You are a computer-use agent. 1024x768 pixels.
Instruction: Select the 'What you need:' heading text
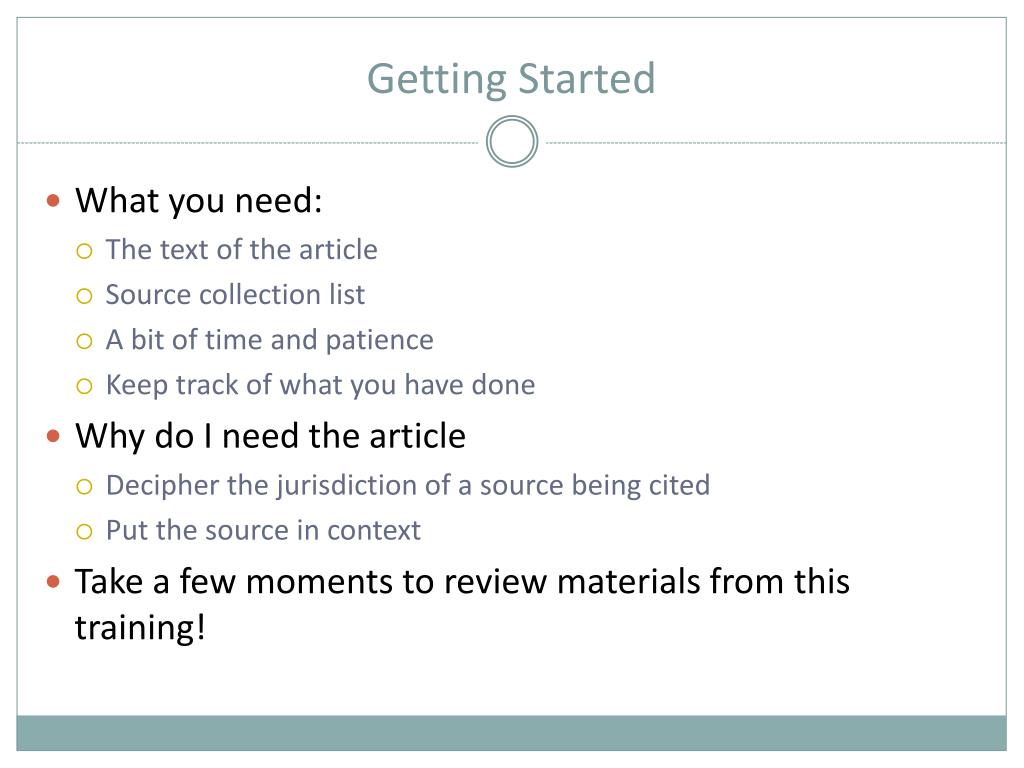point(199,200)
